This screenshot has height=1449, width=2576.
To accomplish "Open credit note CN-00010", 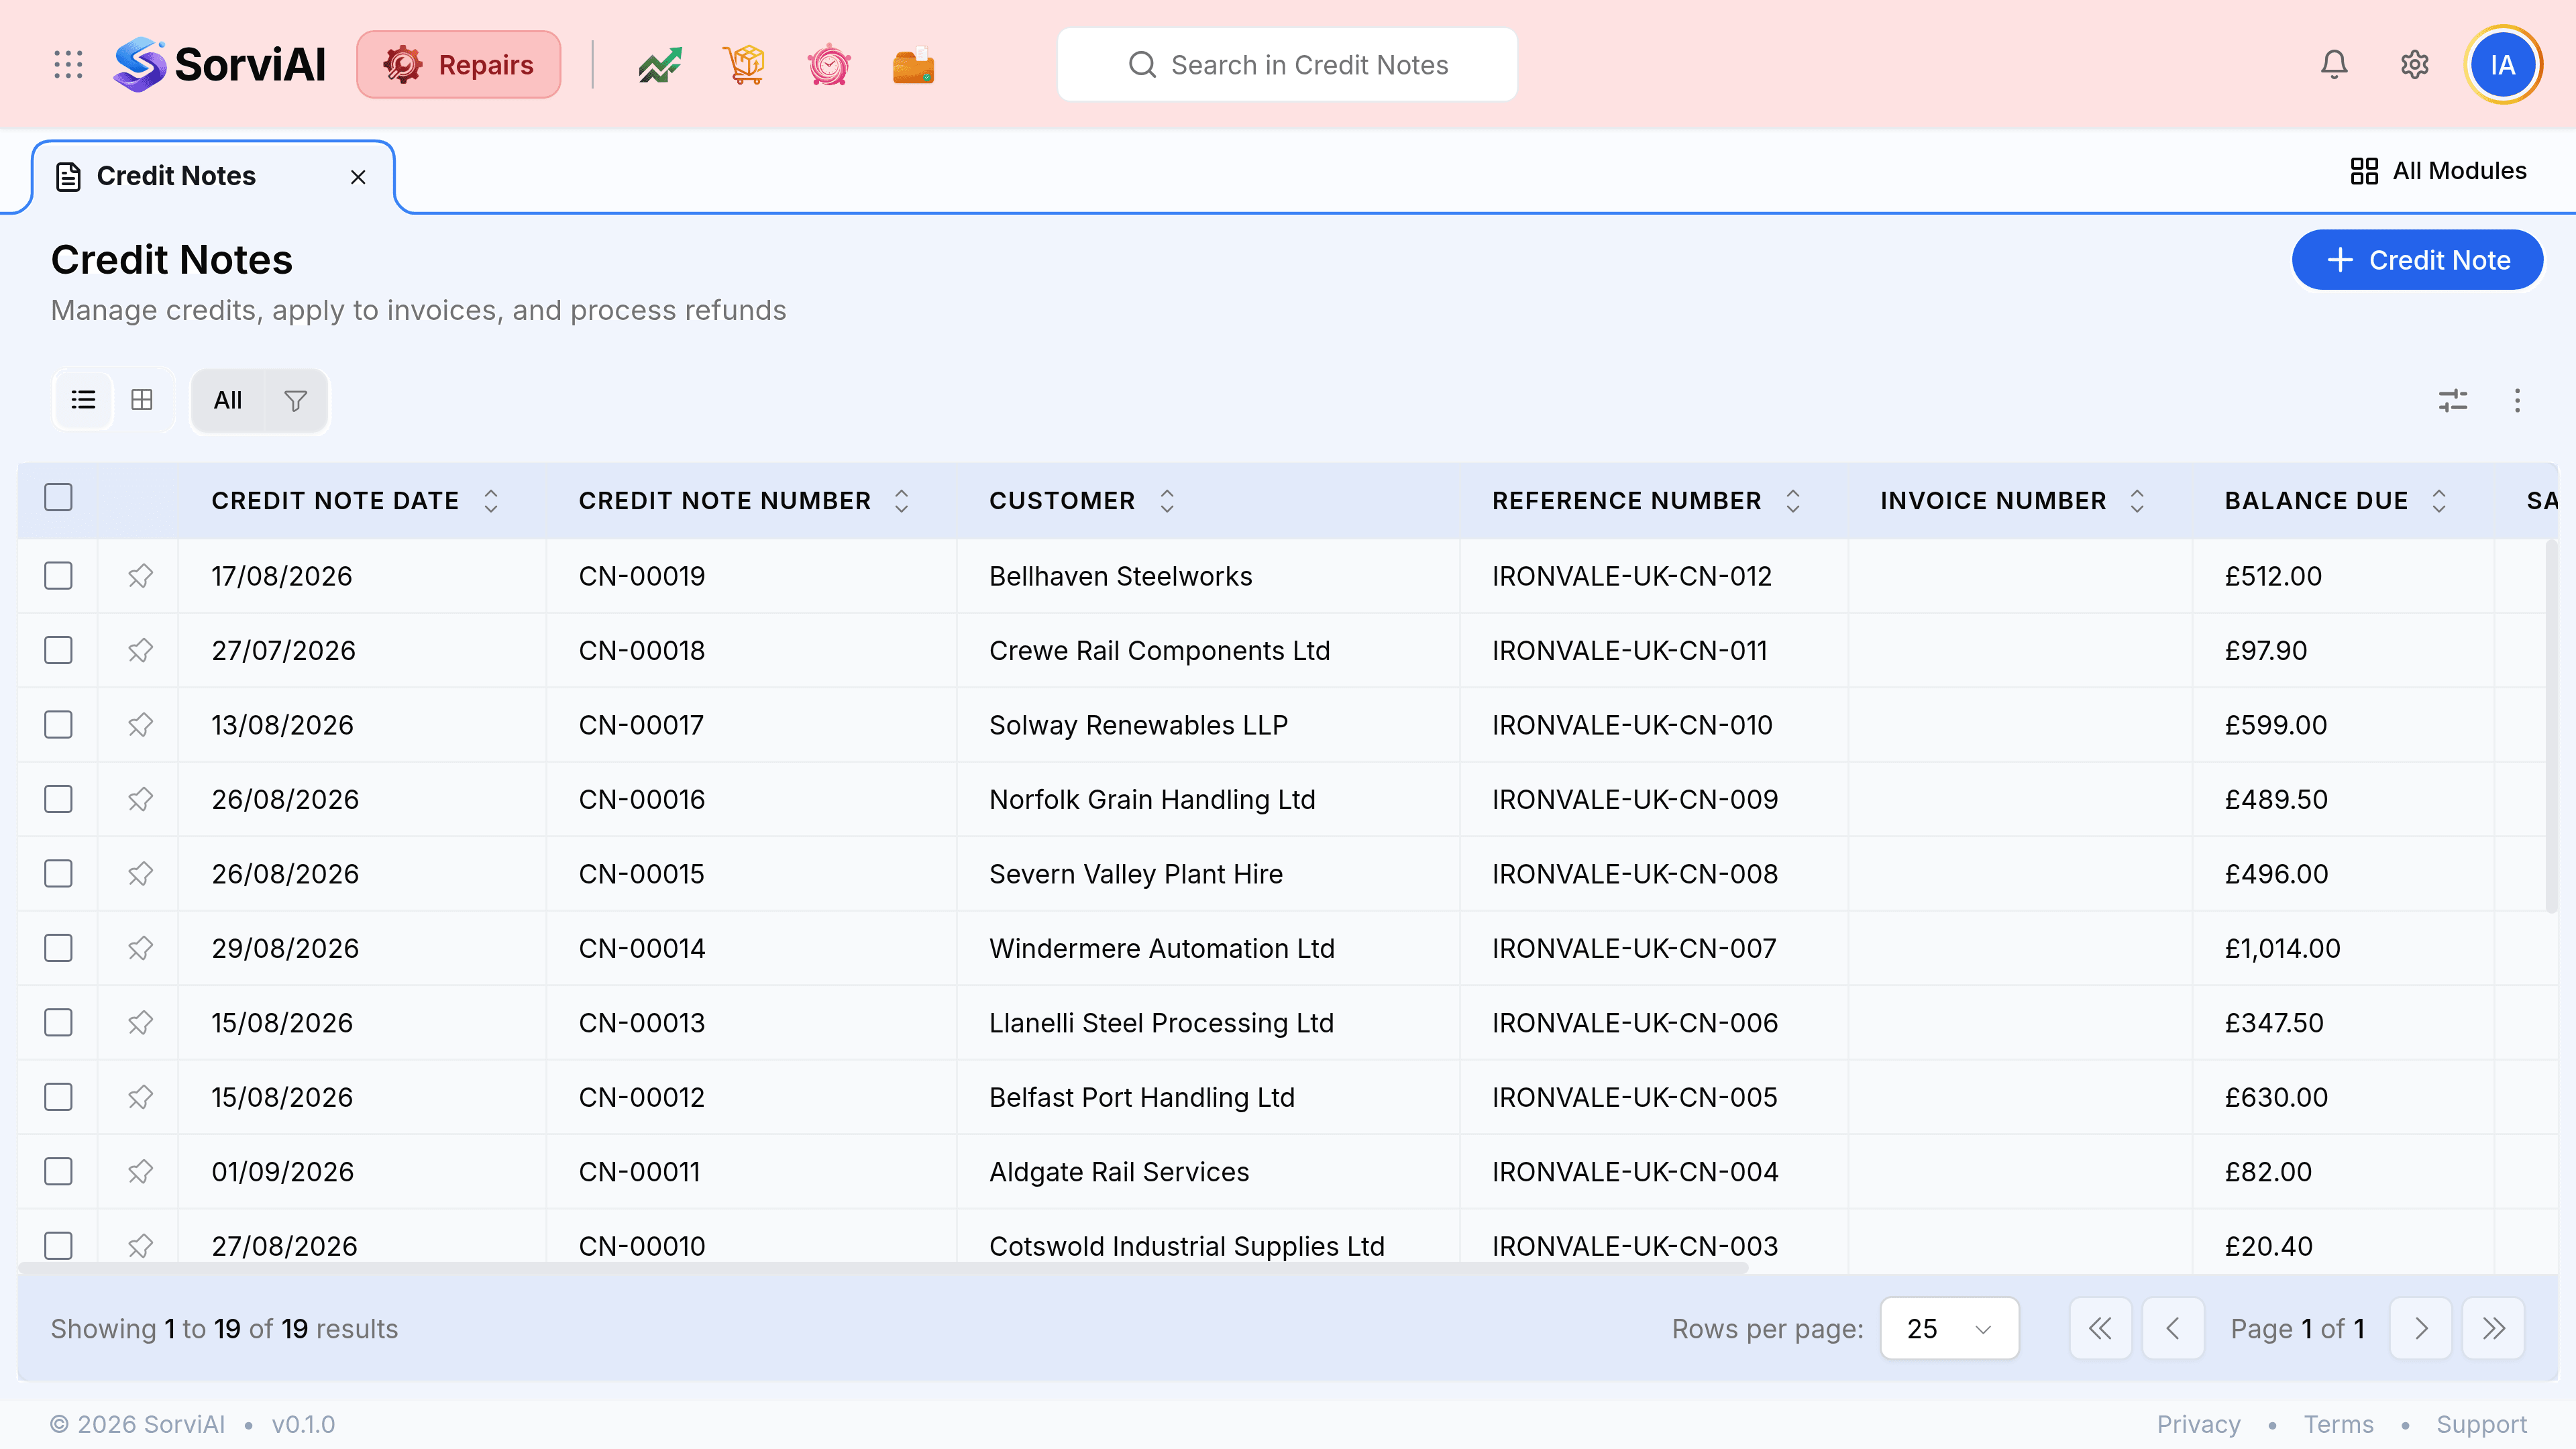I will 642,1246.
